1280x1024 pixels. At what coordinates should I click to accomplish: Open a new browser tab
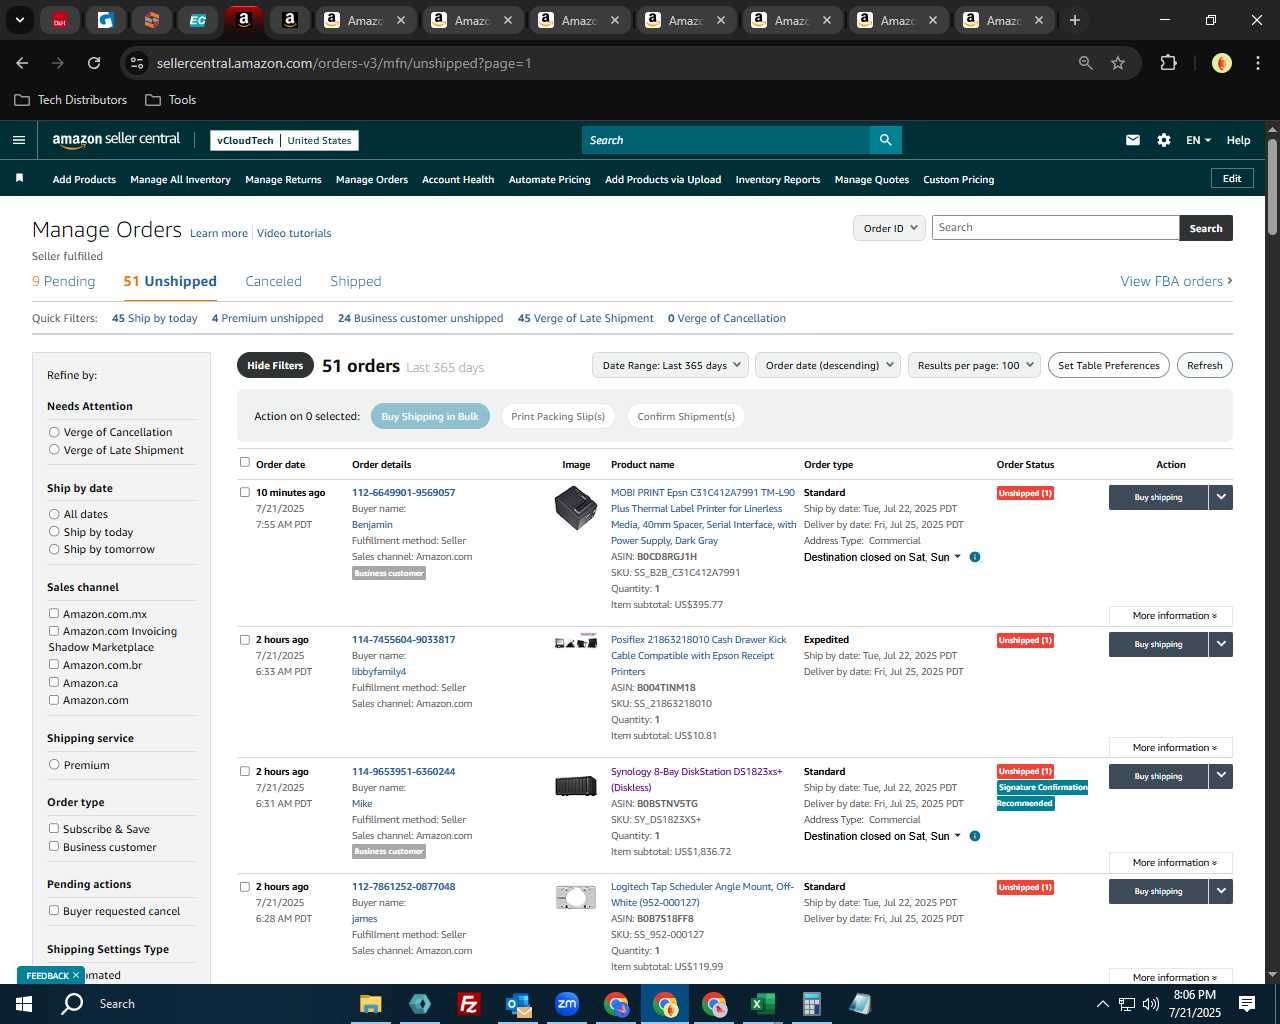point(1075,20)
